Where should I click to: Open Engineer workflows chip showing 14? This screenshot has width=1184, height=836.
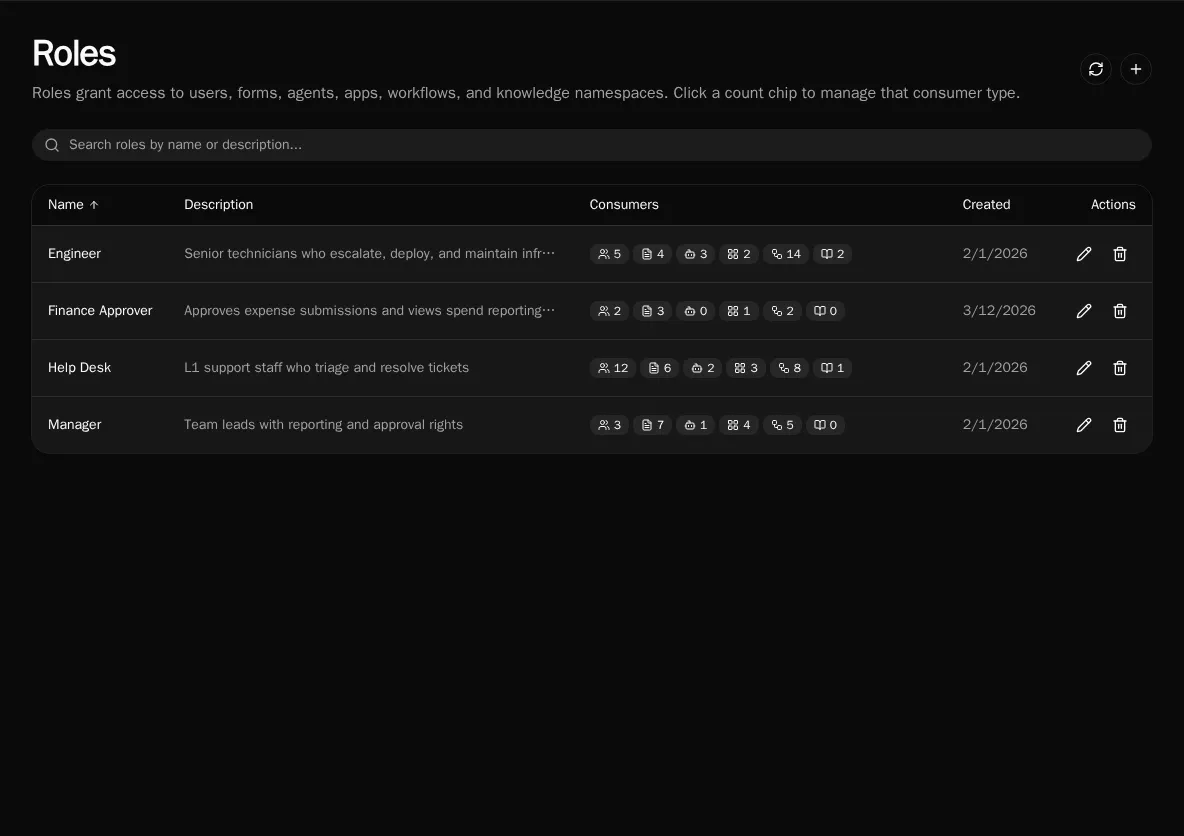(x=786, y=254)
